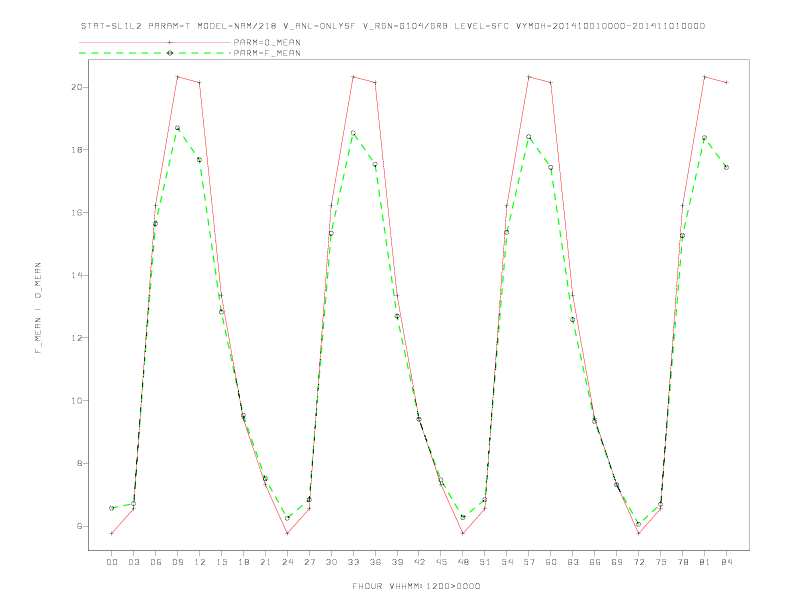The width and height of the screenshot is (792, 612).
Task: Click x-axis tick label 24
Action: click(x=287, y=562)
